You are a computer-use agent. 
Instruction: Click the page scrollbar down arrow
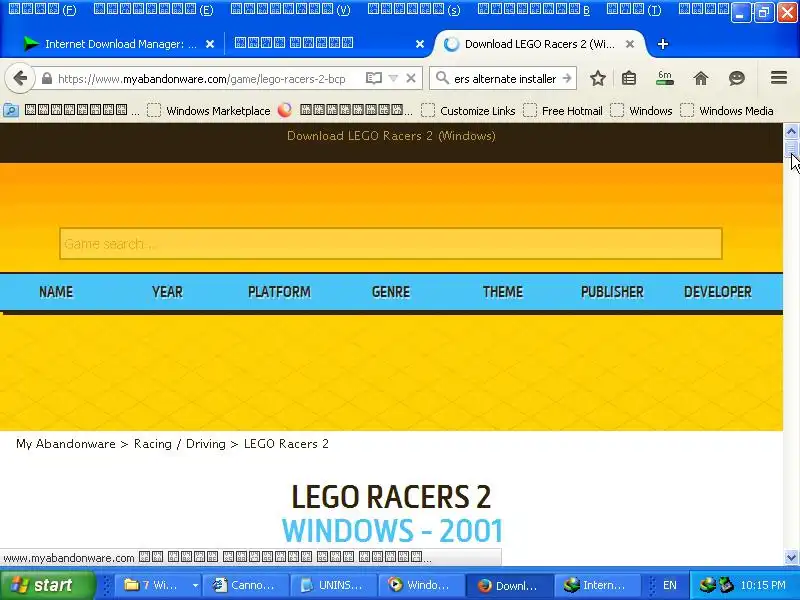click(x=791, y=558)
